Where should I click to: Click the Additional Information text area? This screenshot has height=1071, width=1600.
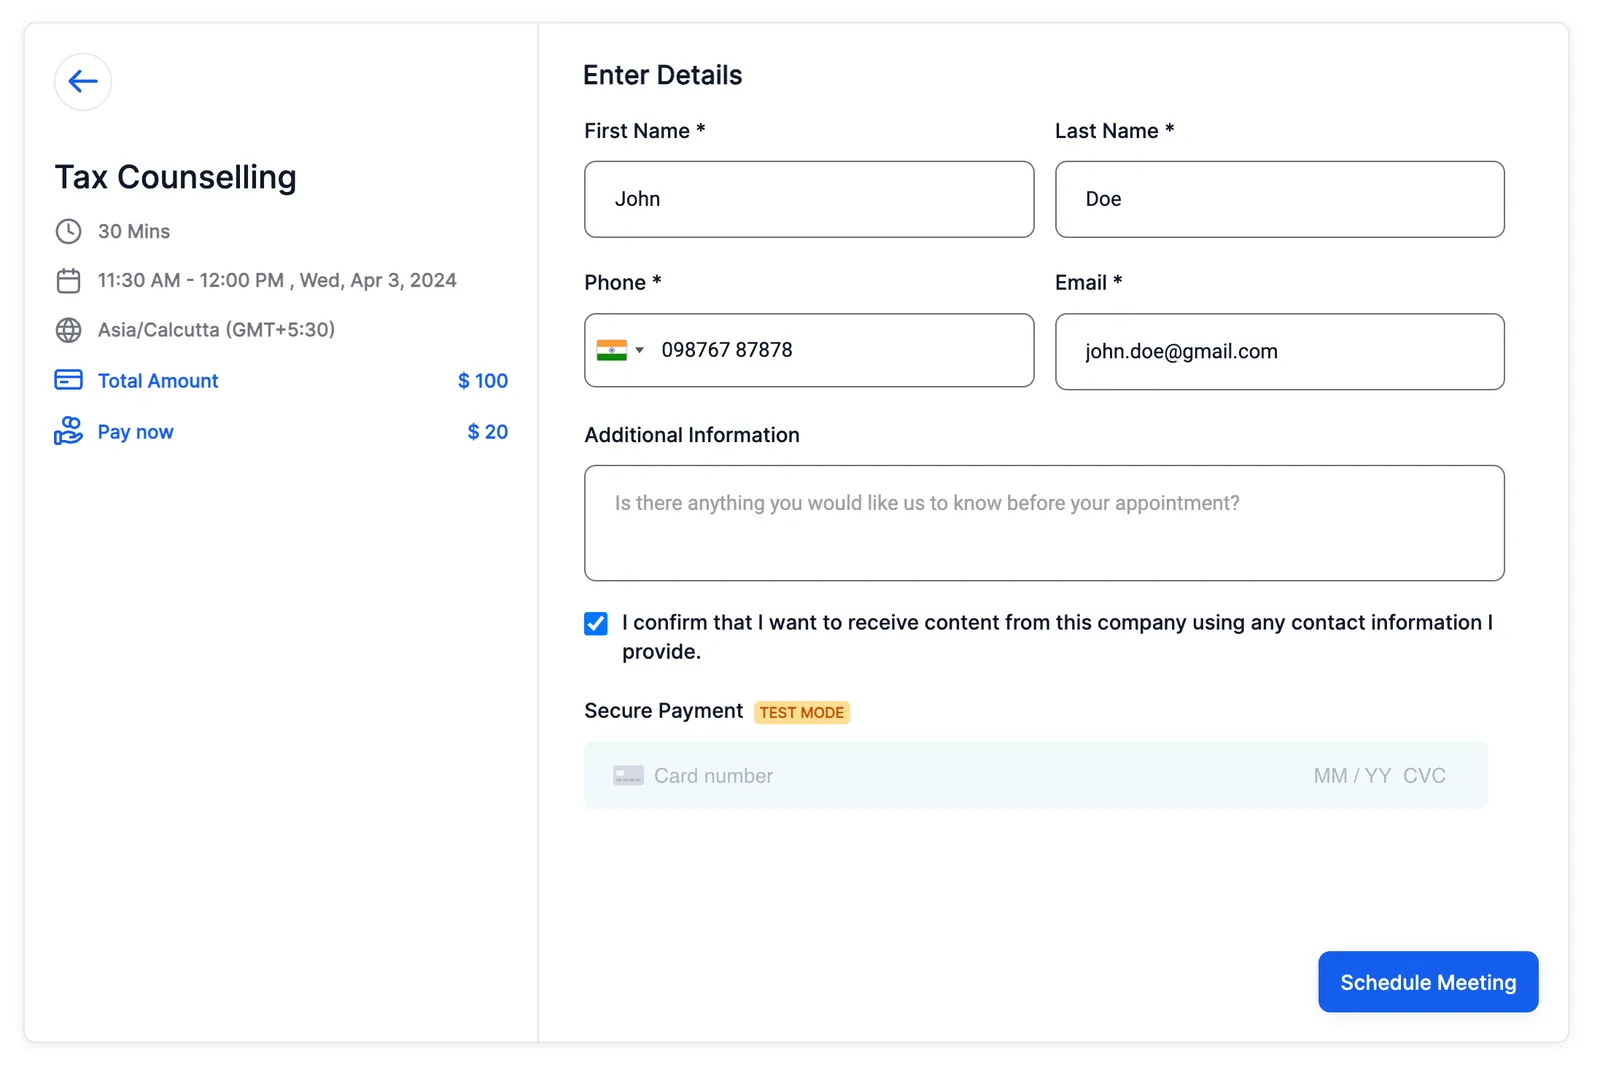pyautogui.click(x=1044, y=523)
